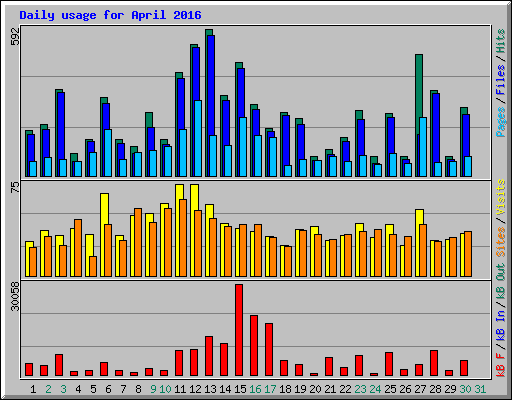Click day 2 on the x-axis
The image size is (512, 400).
point(48,389)
